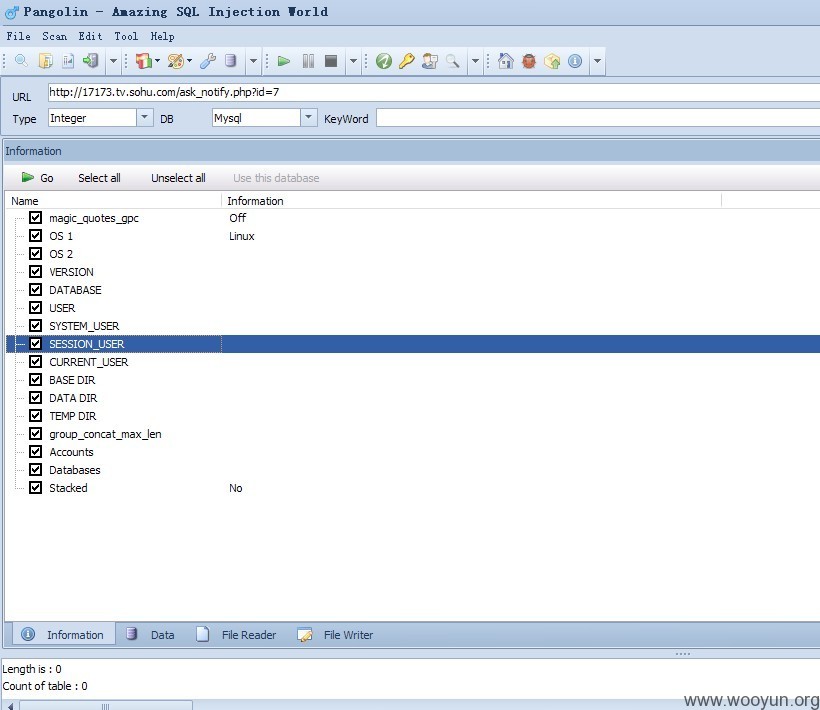The height and width of the screenshot is (710, 820).
Task: Start the scan with the green play icon
Action: pos(284,61)
